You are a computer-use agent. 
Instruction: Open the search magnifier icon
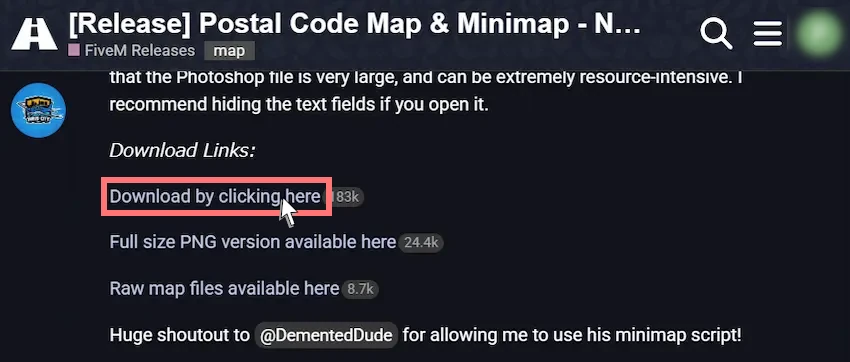716,34
